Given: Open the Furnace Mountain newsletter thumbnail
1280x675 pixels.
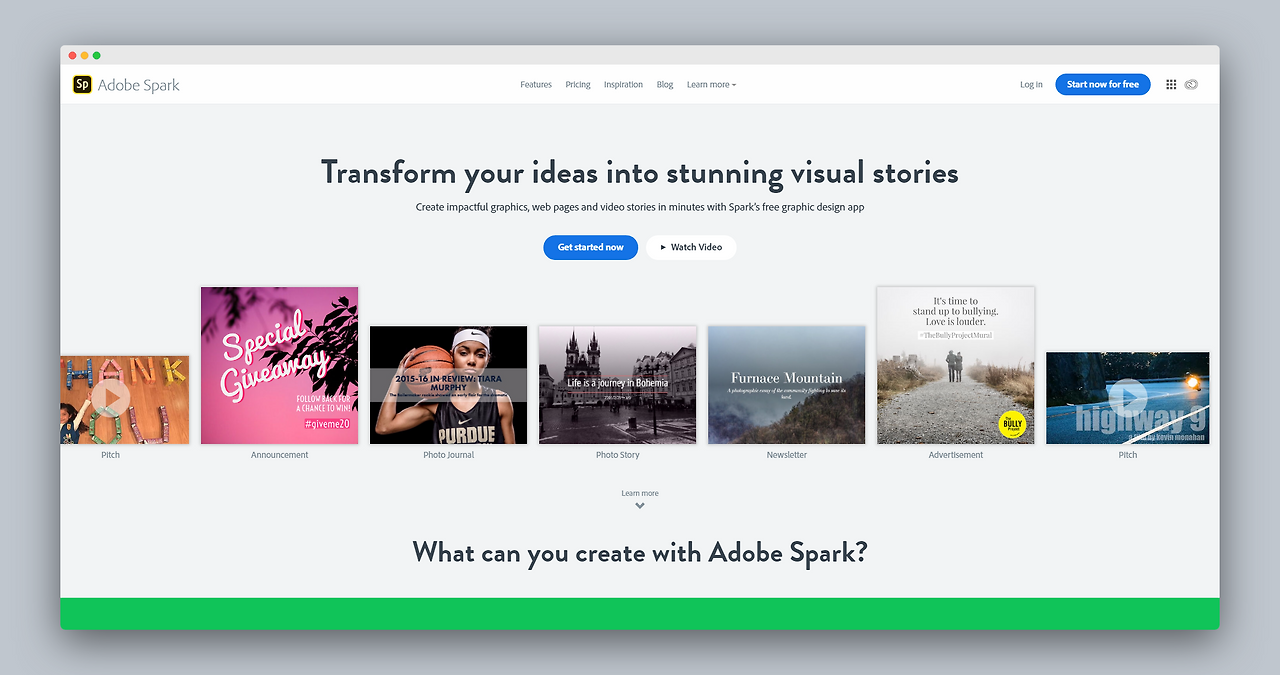Looking at the screenshot, I should tap(787, 385).
